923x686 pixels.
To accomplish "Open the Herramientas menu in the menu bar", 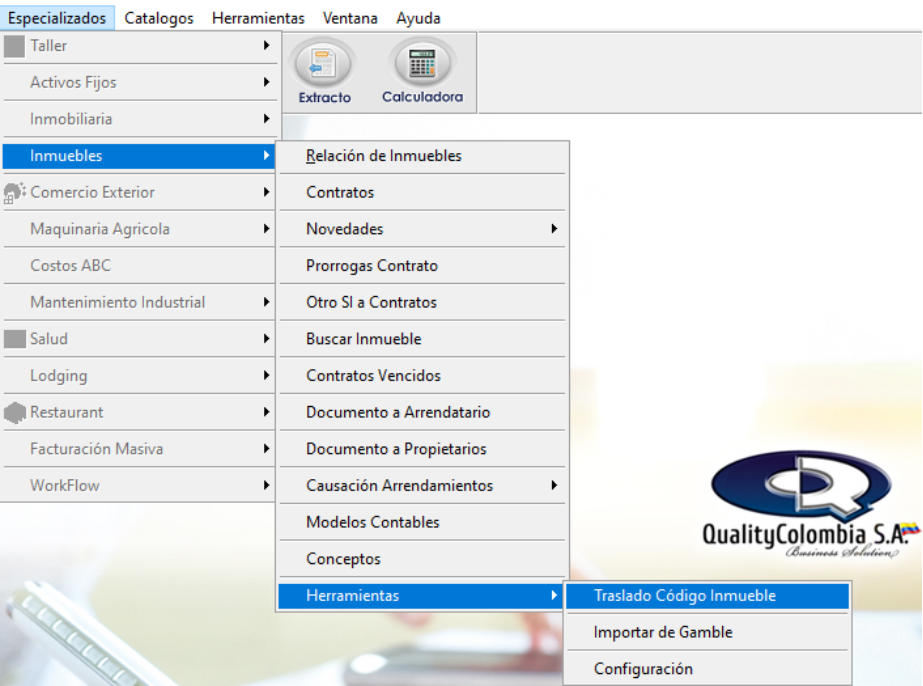I will (258, 18).
